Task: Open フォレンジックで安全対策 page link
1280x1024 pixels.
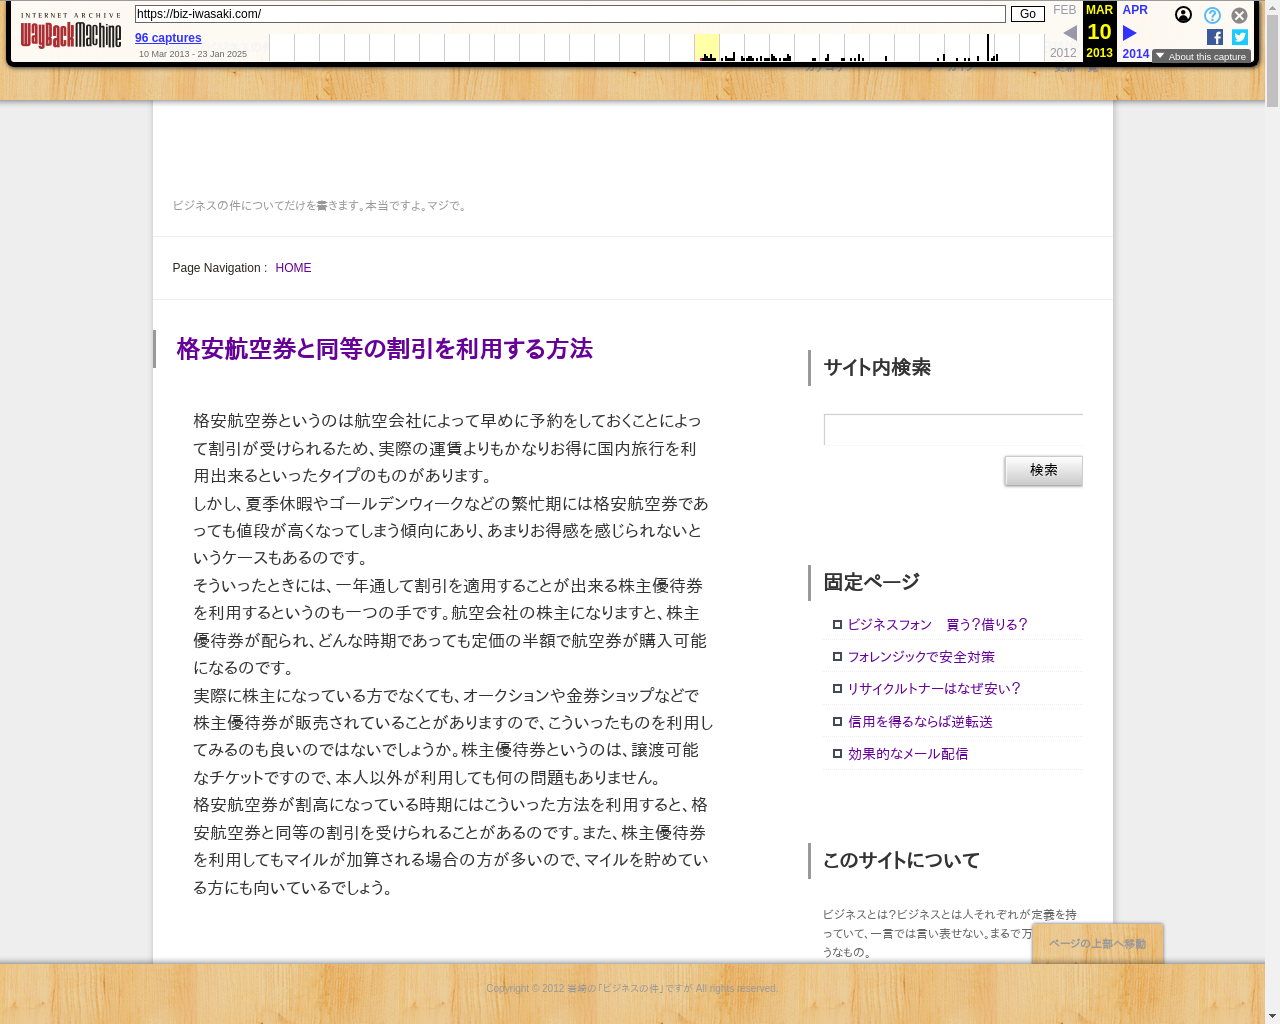Action: 921,657
